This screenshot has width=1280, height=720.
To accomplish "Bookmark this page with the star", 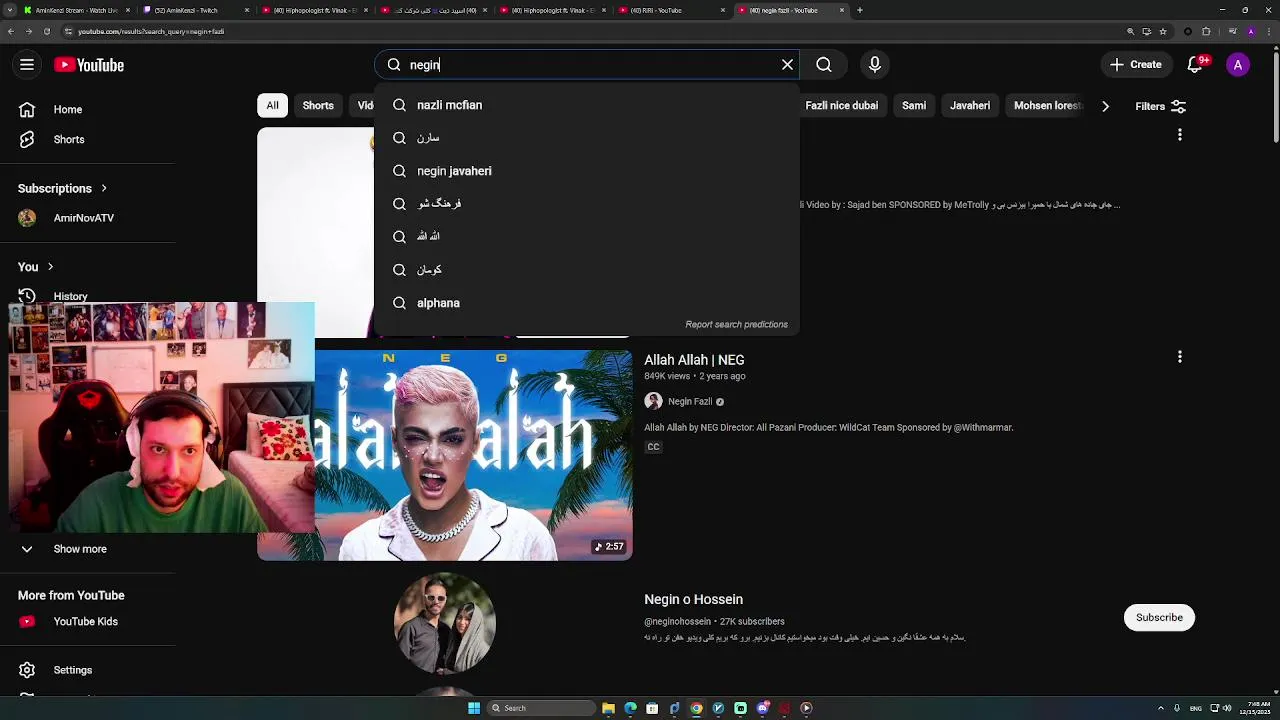I will point(1162,31).
